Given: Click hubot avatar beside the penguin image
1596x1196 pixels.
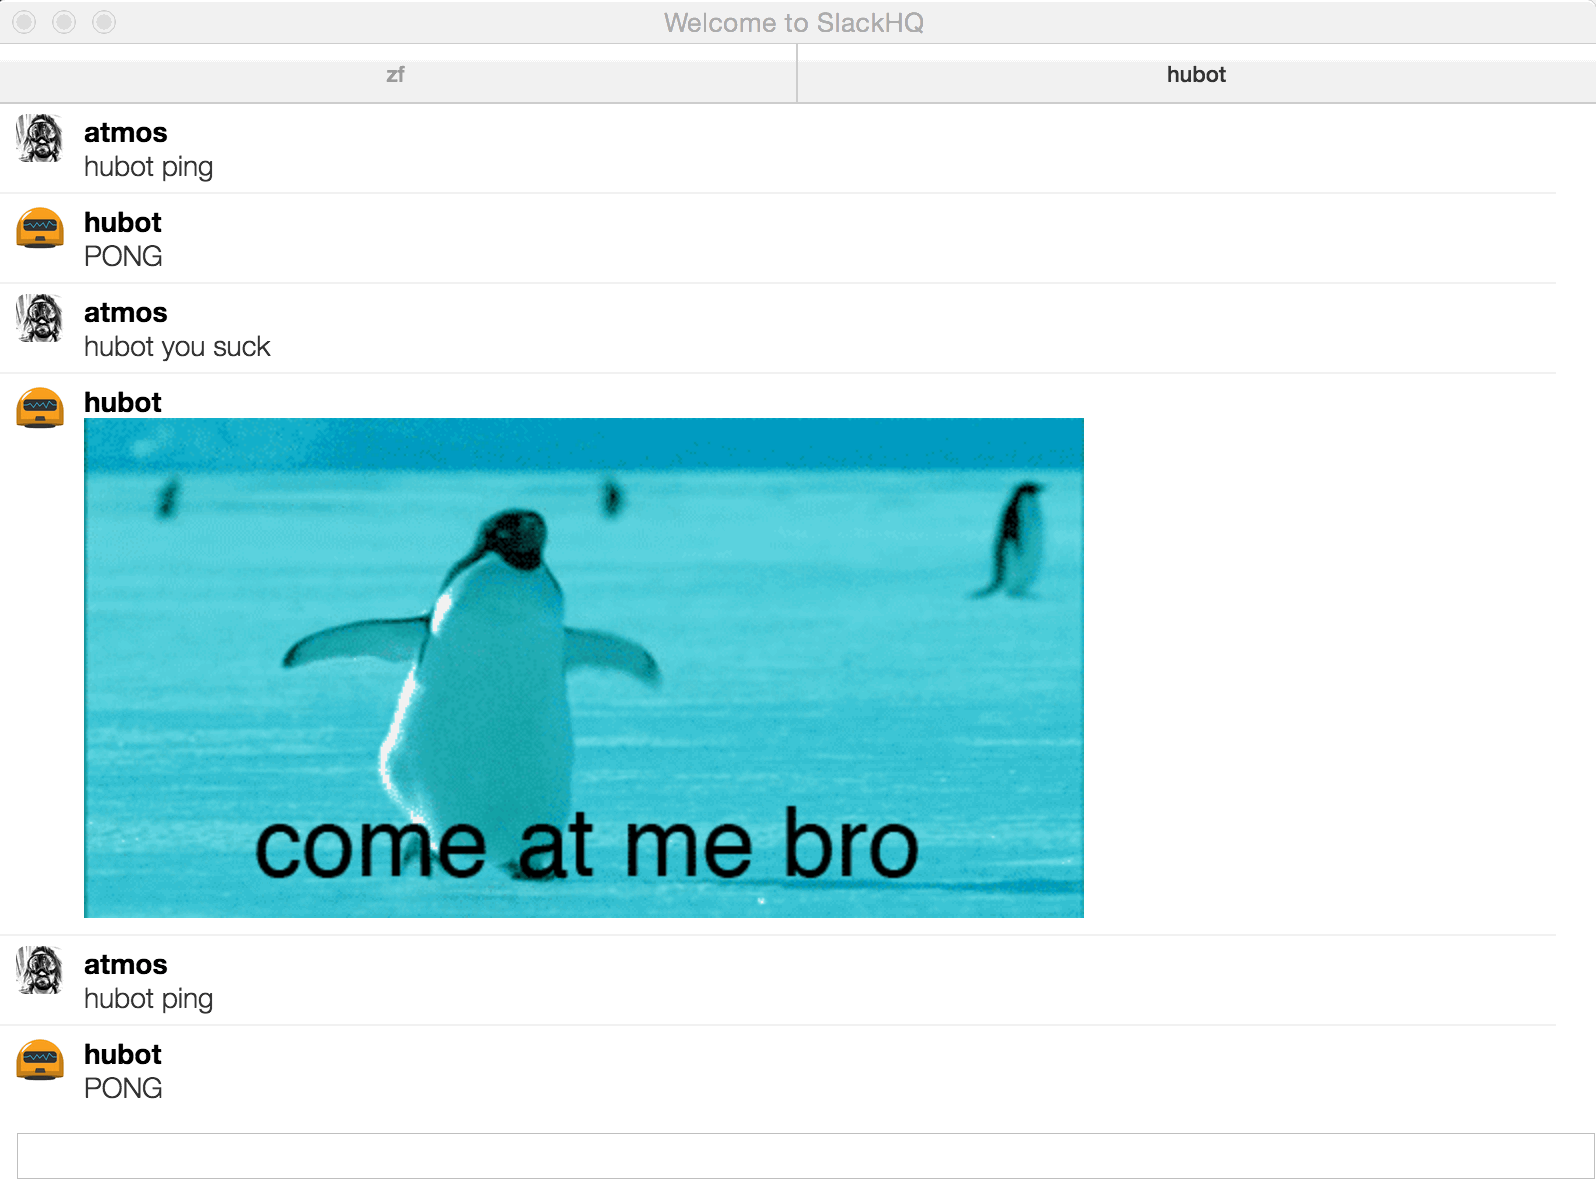Looking at the screenshot, I should (40, 407).
